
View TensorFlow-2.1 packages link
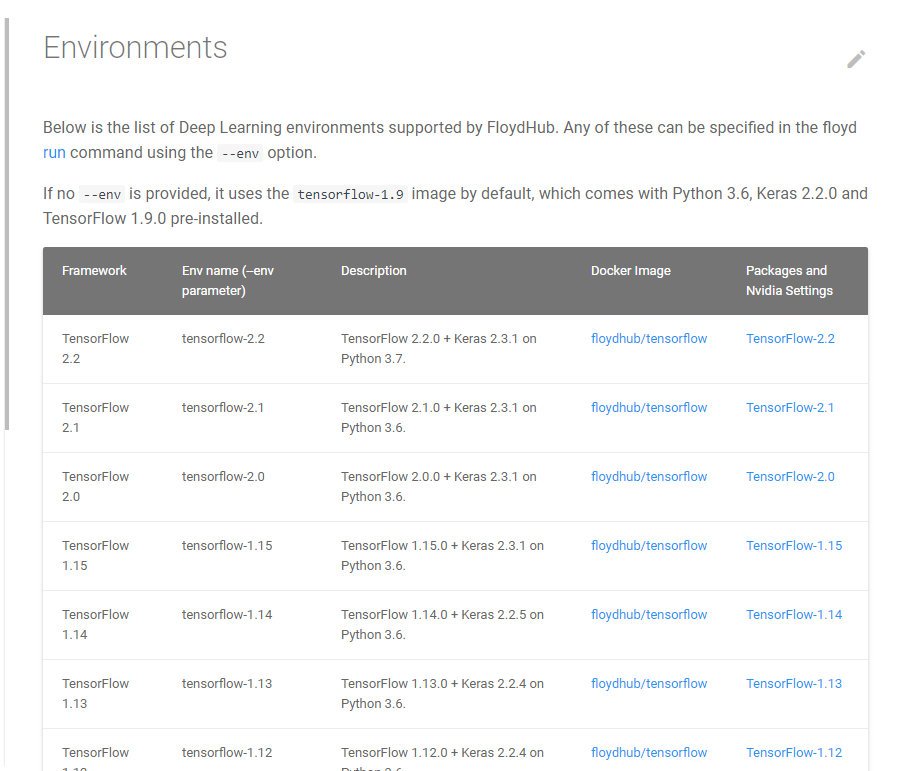click(789, 408)
